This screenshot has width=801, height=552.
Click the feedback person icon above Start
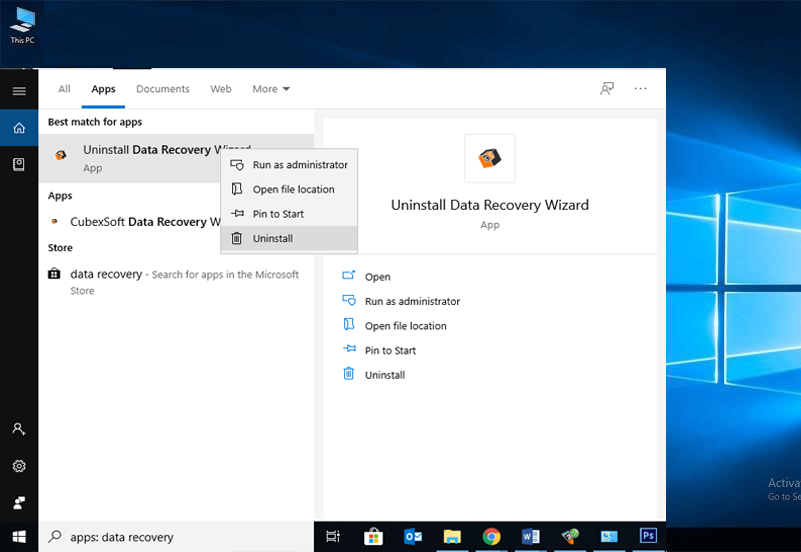pos(19,503)
